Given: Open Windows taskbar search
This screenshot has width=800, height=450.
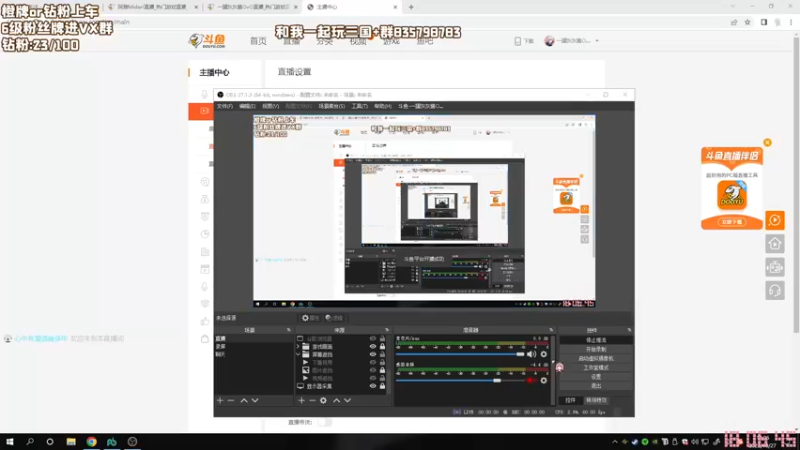Looking at the screenshot, I should click(30, 442).
